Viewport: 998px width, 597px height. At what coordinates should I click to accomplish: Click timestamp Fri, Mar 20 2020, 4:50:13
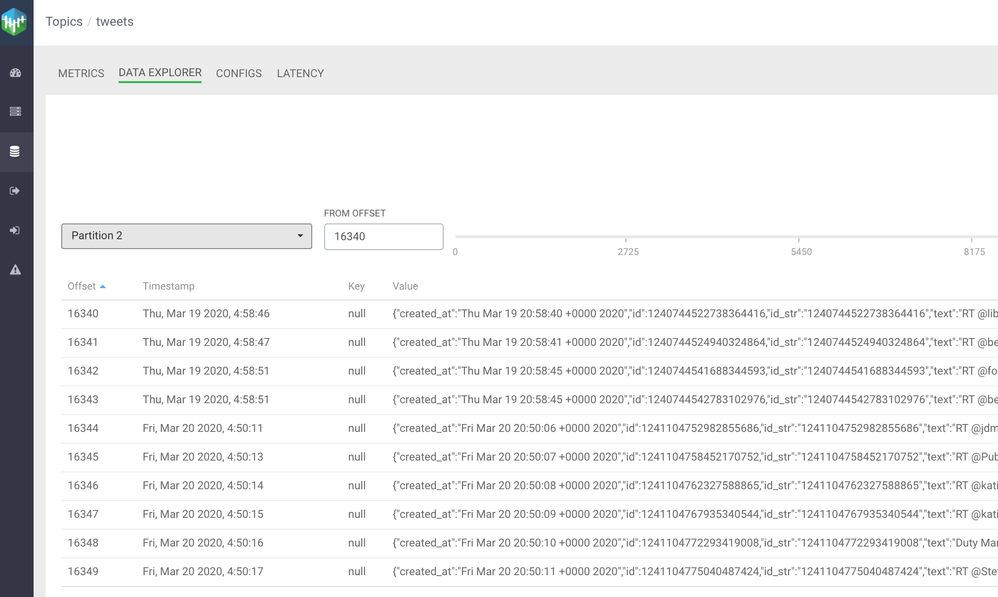pyautogui.click(x=203, y=457)
